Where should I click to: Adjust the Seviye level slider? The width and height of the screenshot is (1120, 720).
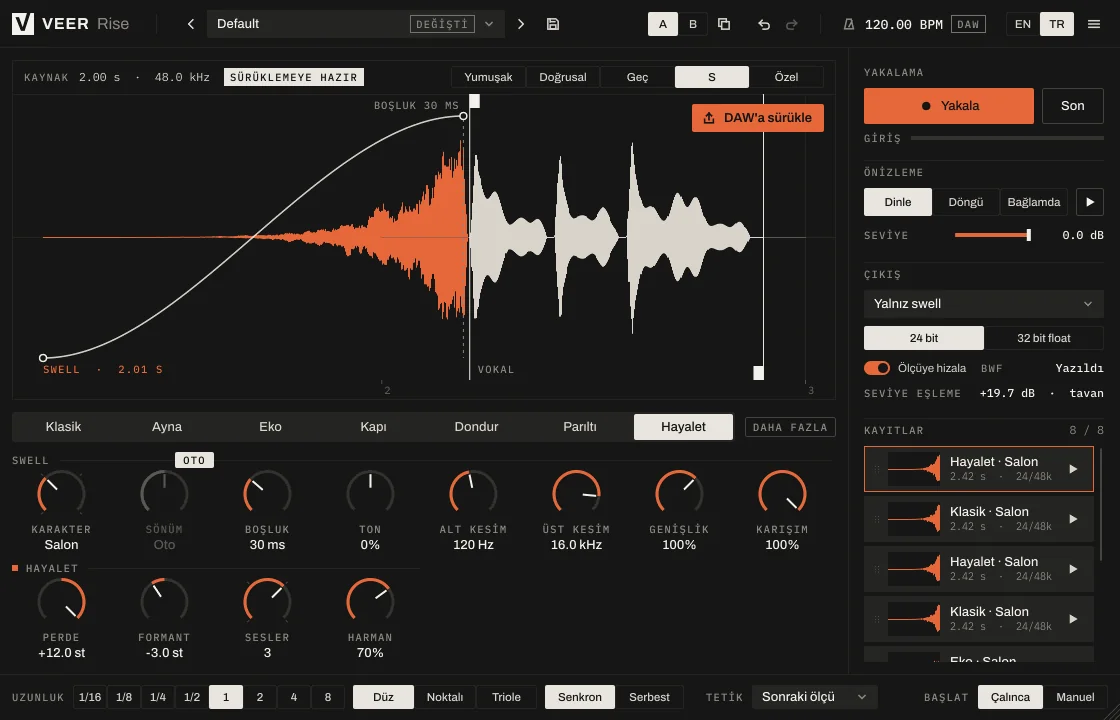992,235
